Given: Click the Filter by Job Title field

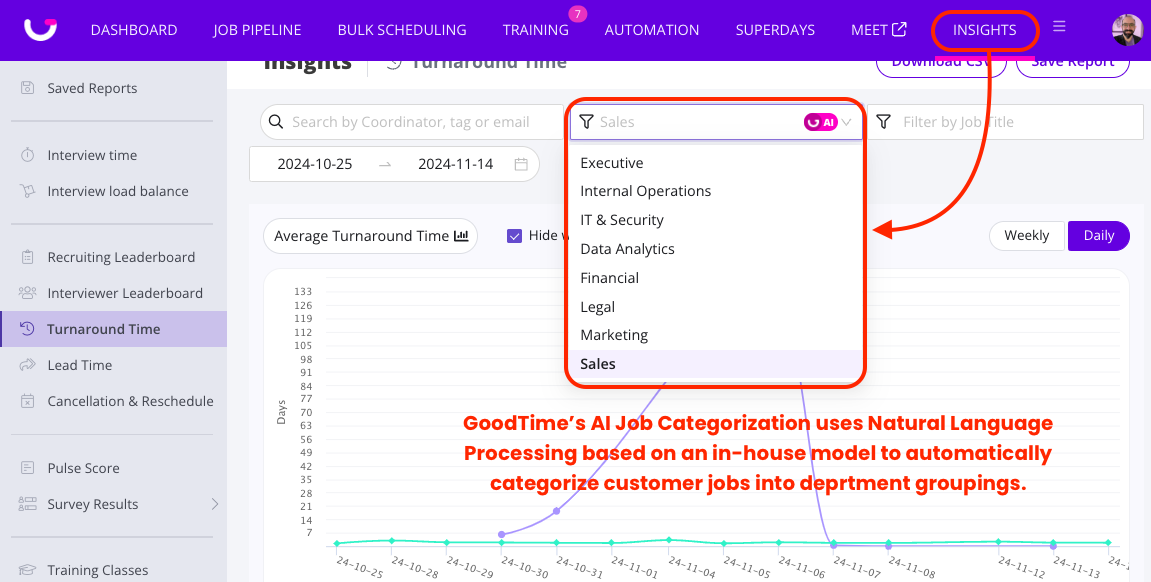Looking at the screenshot, I should pos(1006,122).
